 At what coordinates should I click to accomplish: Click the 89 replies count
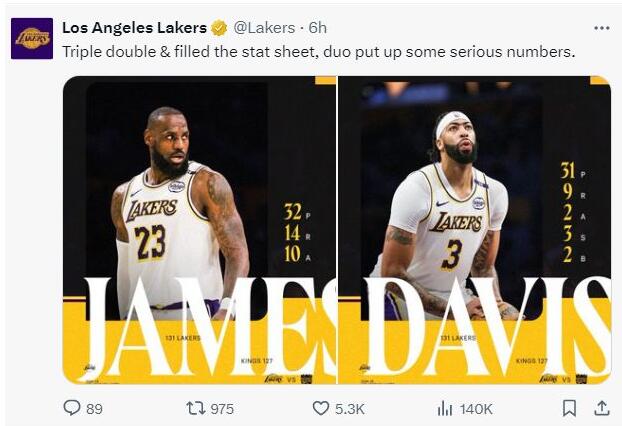[x=95, y=408]
